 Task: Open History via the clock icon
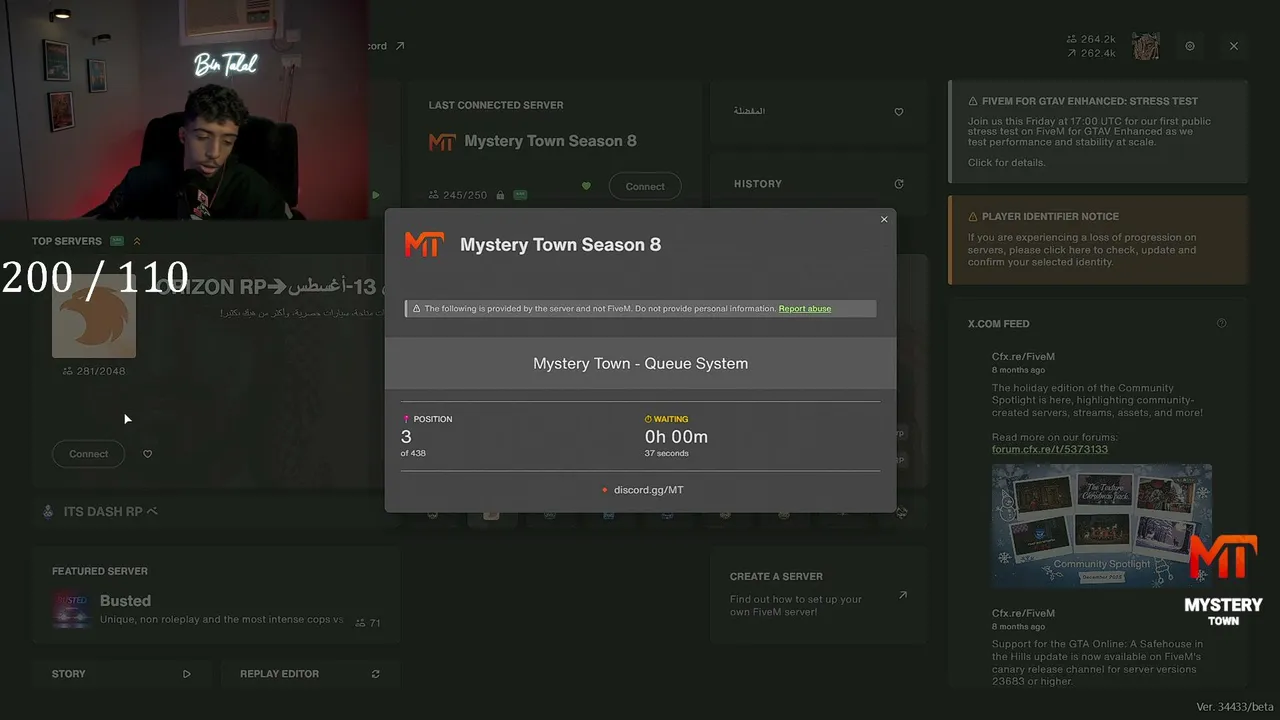pyautogui.click(x=899, y=184)
